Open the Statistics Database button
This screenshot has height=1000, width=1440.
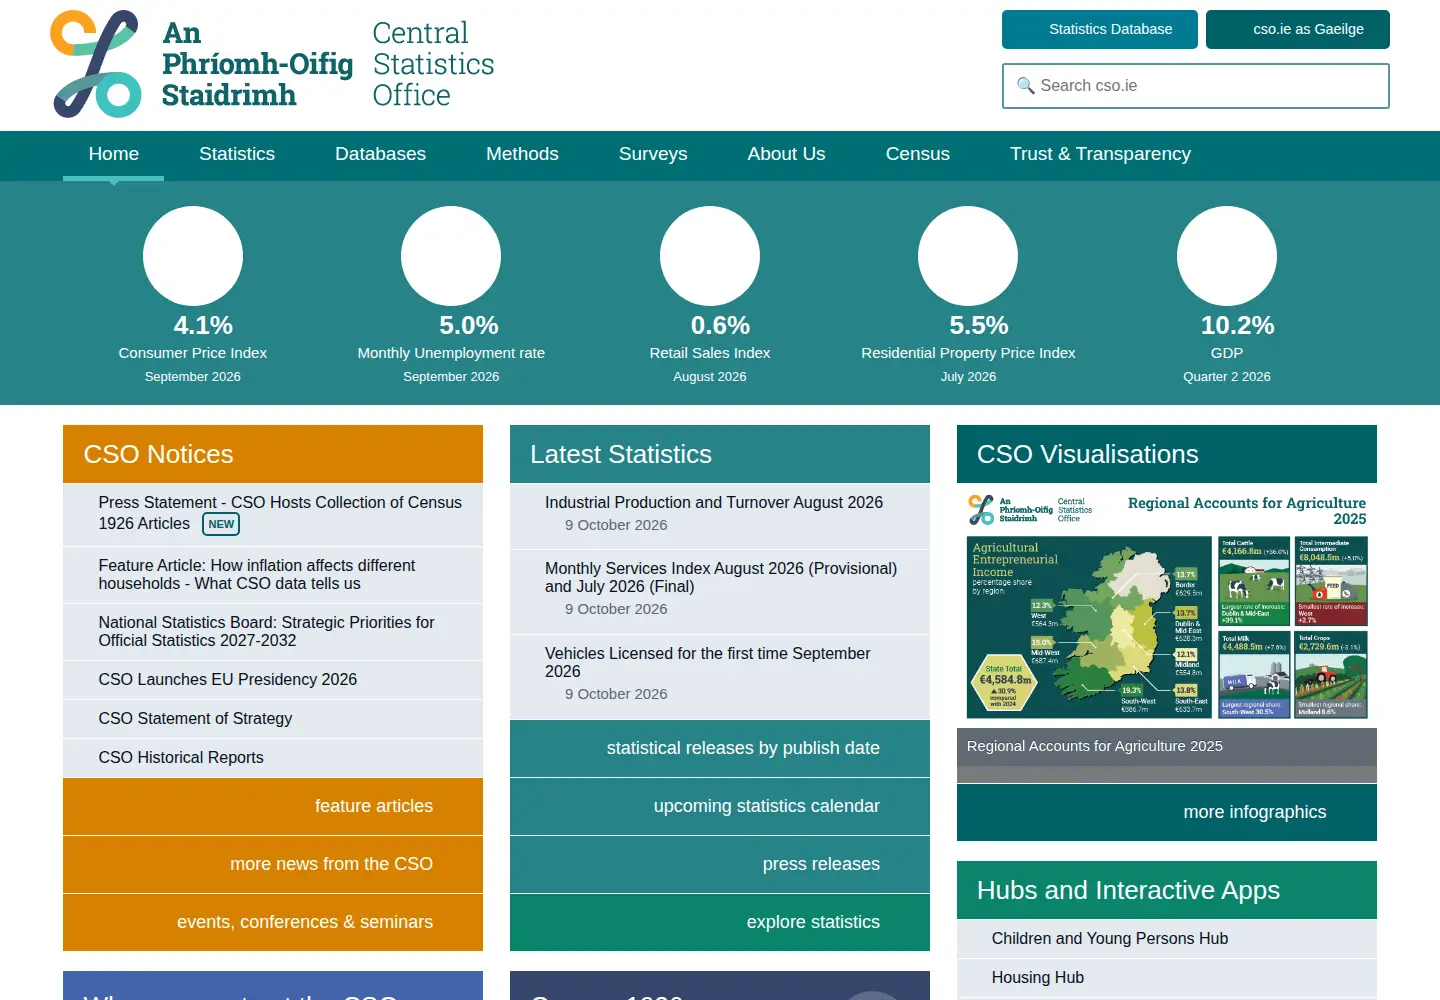[x=1100, y=29]
